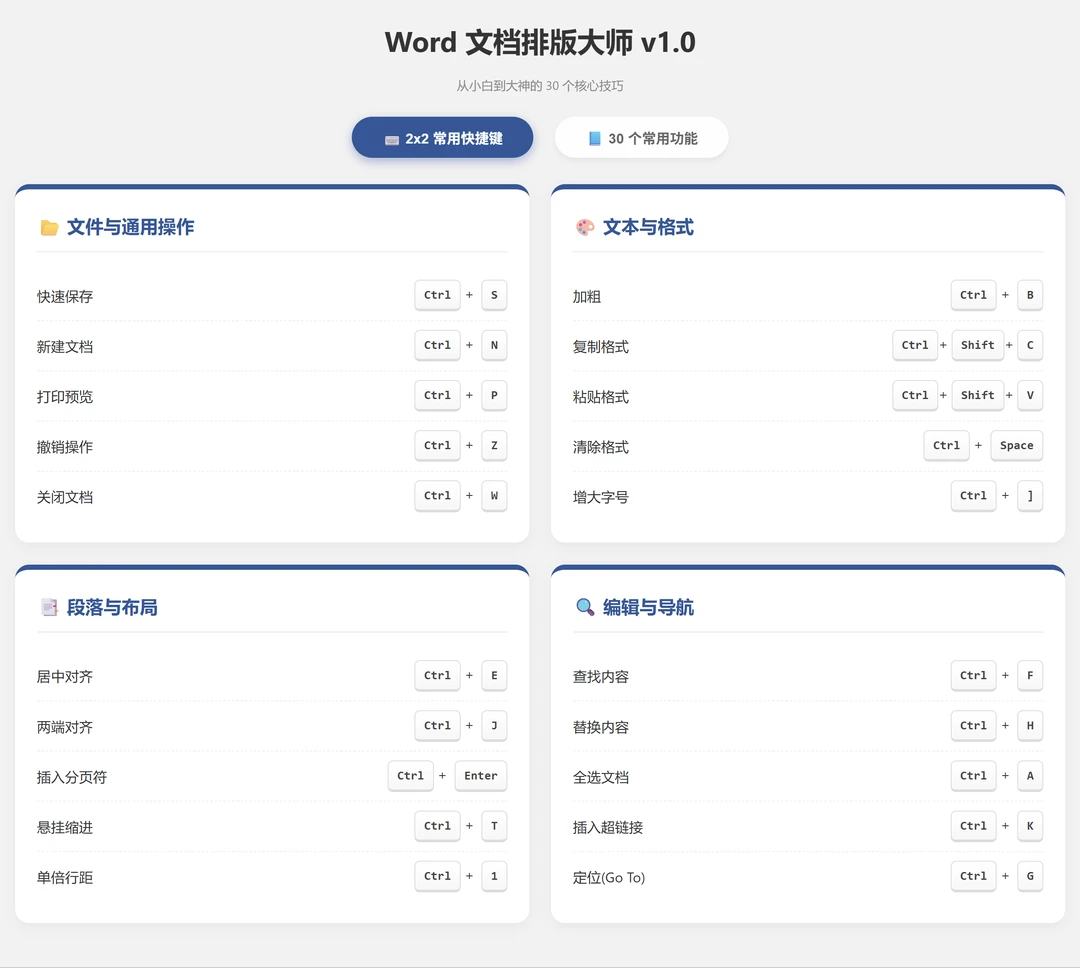Switch to the 2x2 常用快捷键 tab
Screen dimensions: 1080x968
tap(442, 138)
